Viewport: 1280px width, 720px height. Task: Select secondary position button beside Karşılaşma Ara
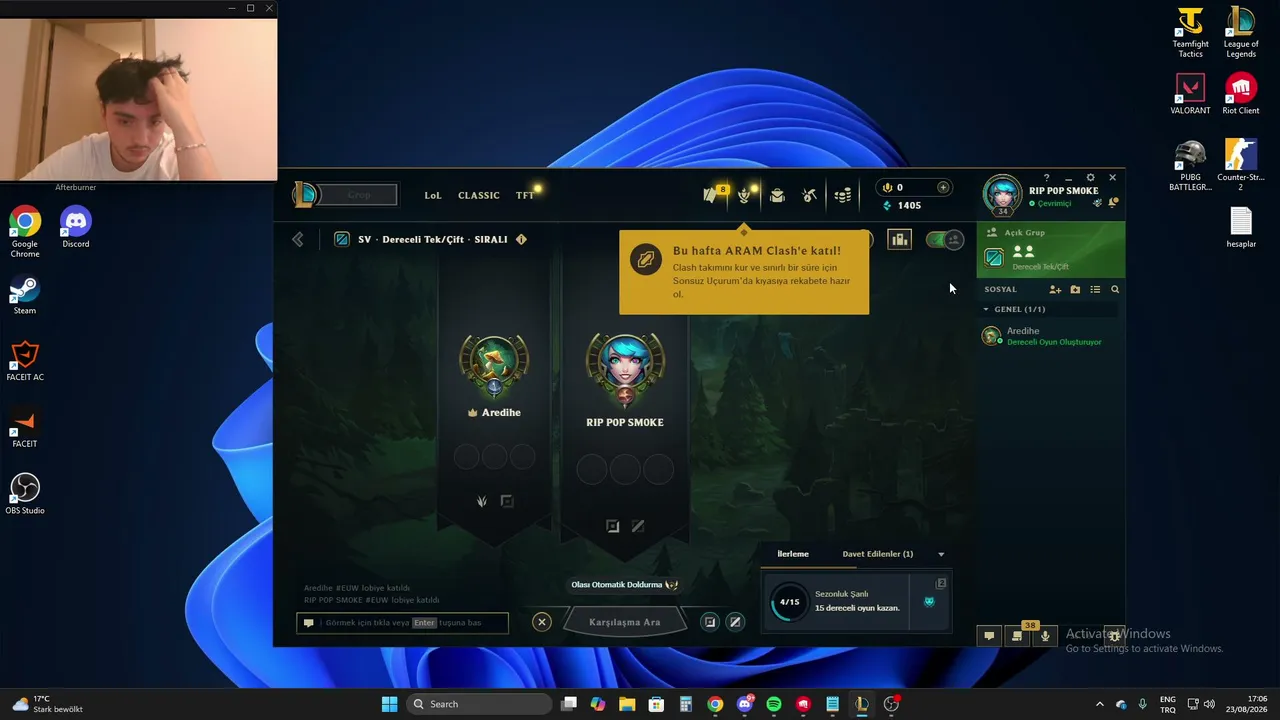tap(735, 622)
